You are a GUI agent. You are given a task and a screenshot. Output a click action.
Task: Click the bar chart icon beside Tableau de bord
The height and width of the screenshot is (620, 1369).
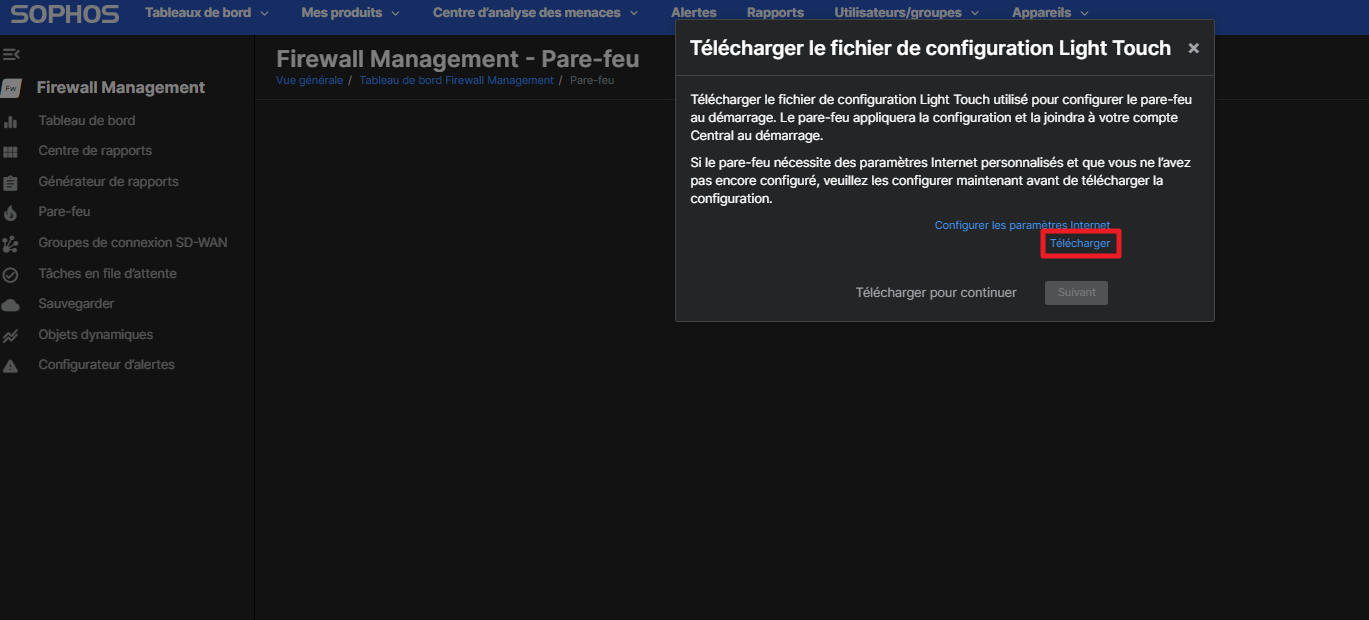(11, 121)
